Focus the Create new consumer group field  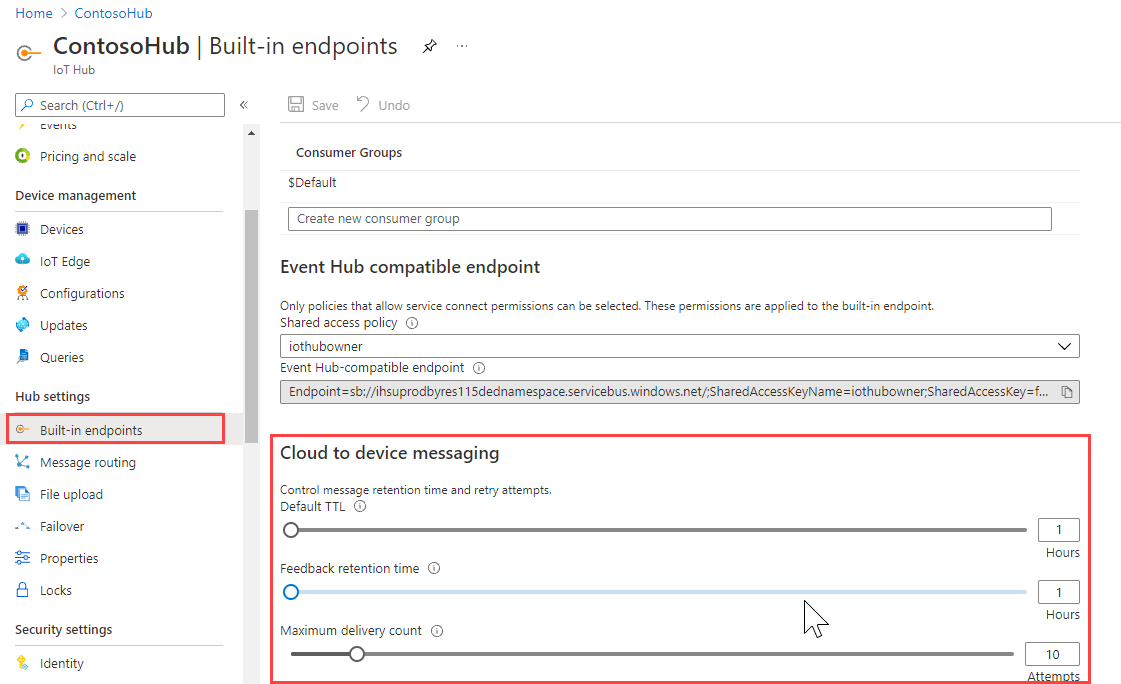(x=669, y=219)
